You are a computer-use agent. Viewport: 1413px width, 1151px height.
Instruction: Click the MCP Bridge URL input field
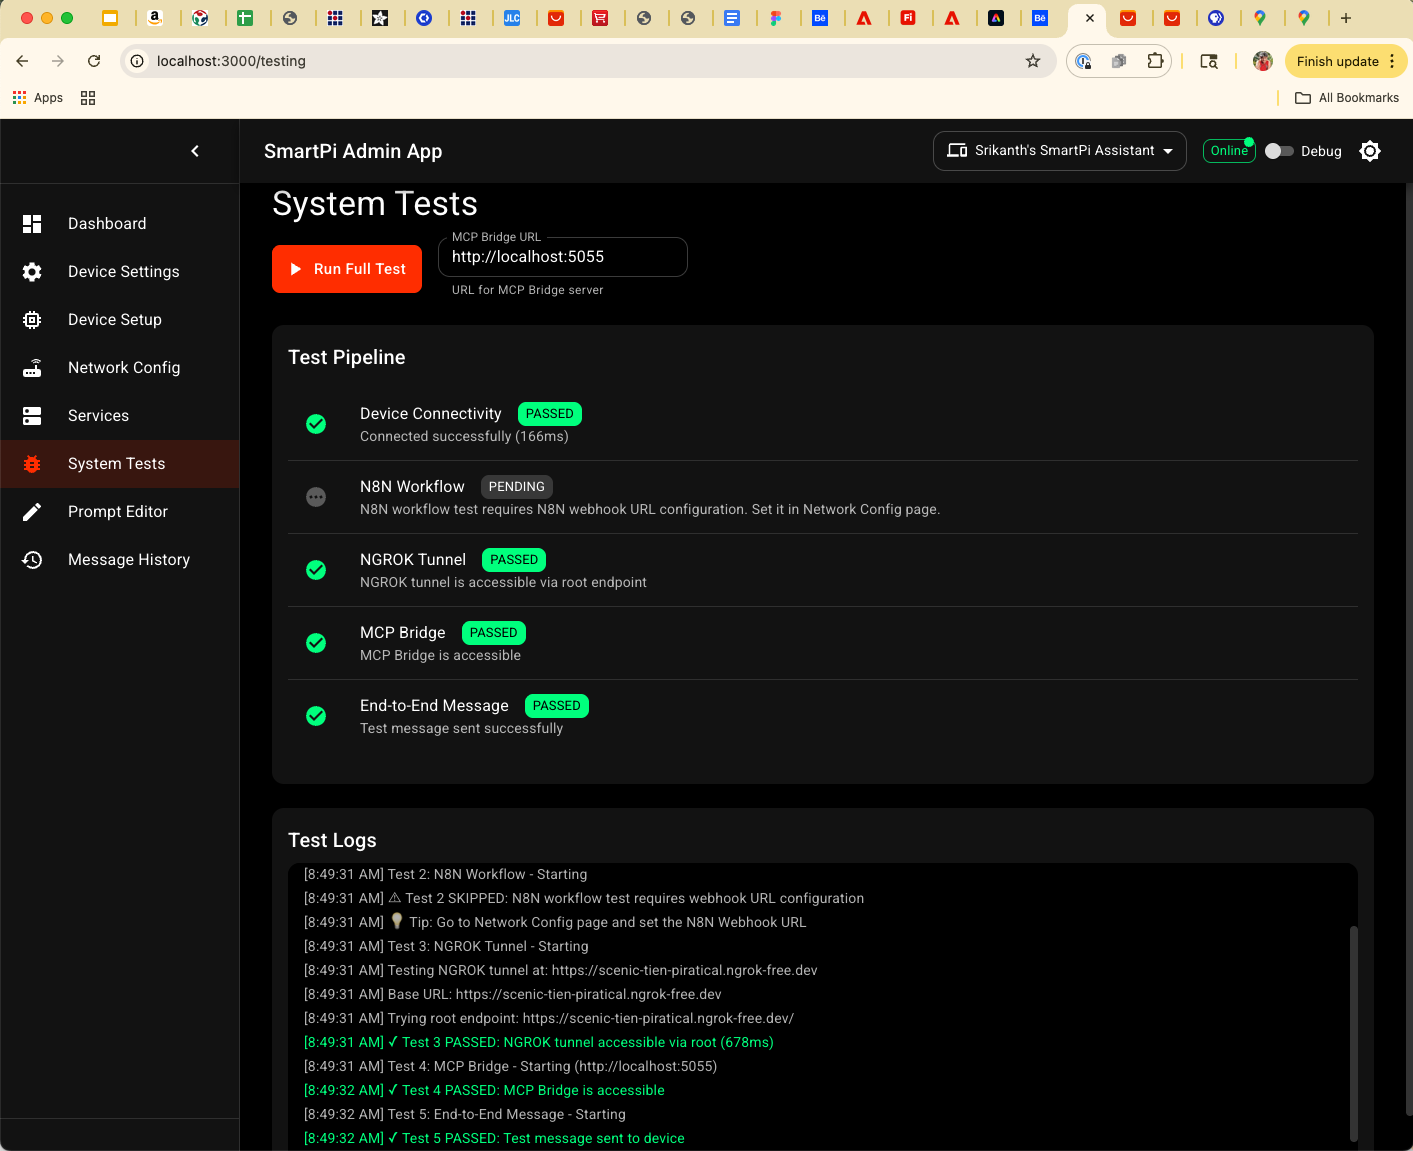click(562, 257)
